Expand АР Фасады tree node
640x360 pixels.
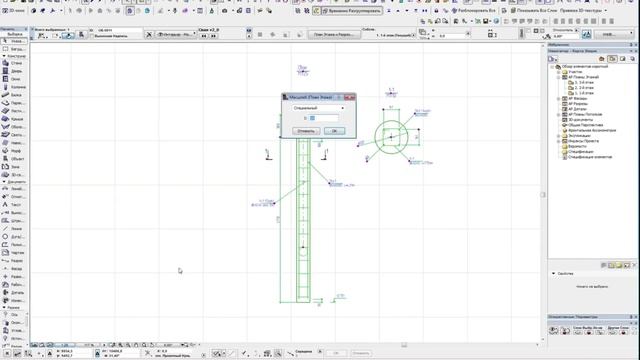(559, 99)
